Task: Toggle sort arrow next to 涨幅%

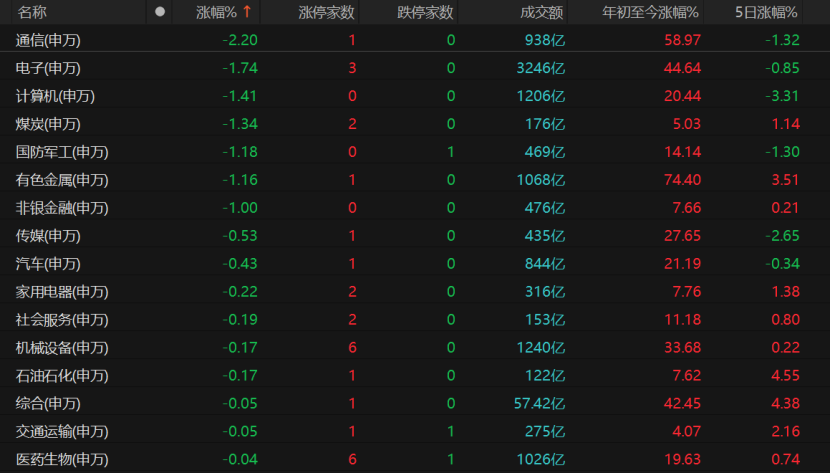Action: click(x=247, y=12)
